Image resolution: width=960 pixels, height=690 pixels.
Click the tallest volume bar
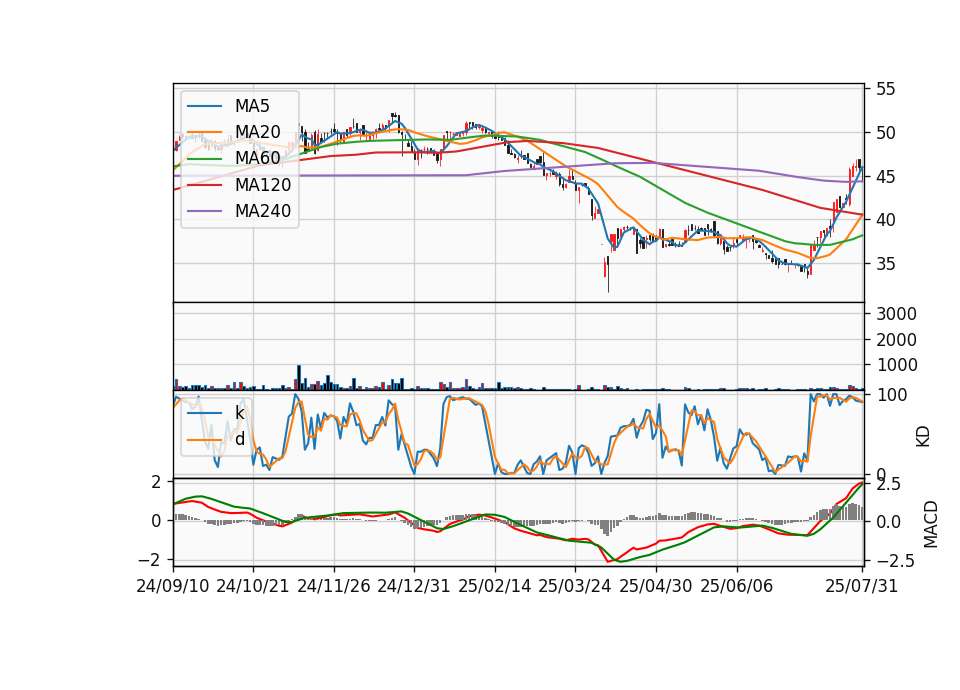(x=299, y=378)
